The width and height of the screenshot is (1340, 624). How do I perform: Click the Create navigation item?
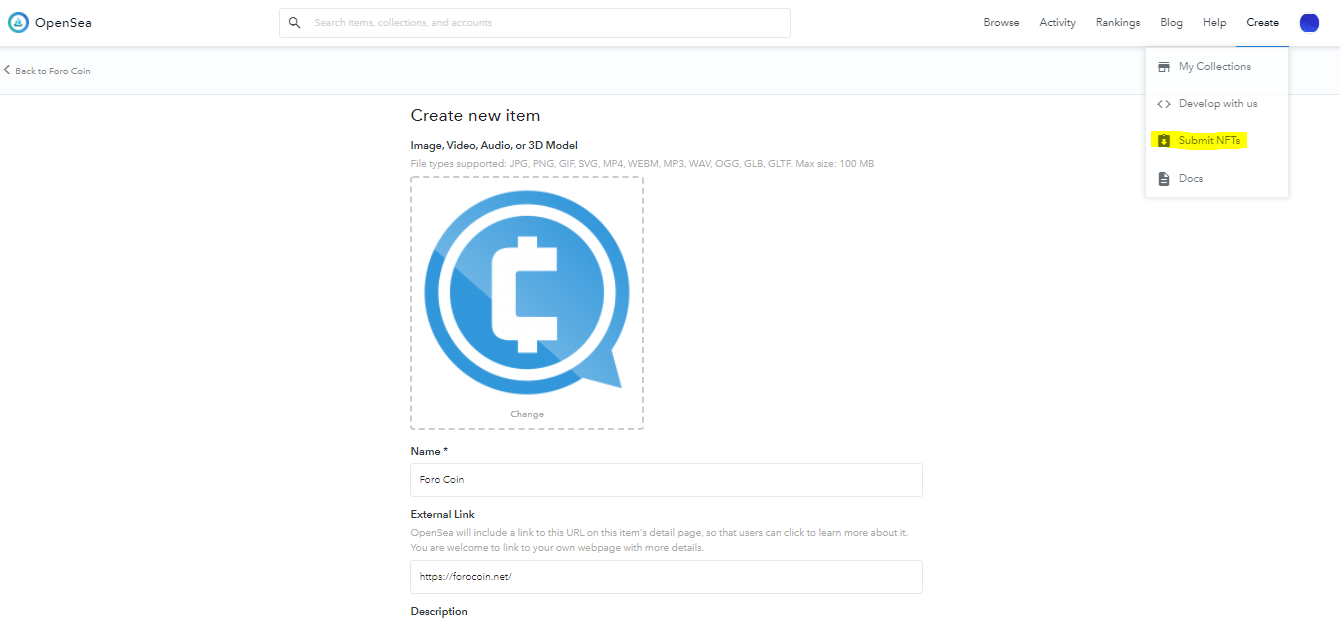click(x=1262, y=23)
